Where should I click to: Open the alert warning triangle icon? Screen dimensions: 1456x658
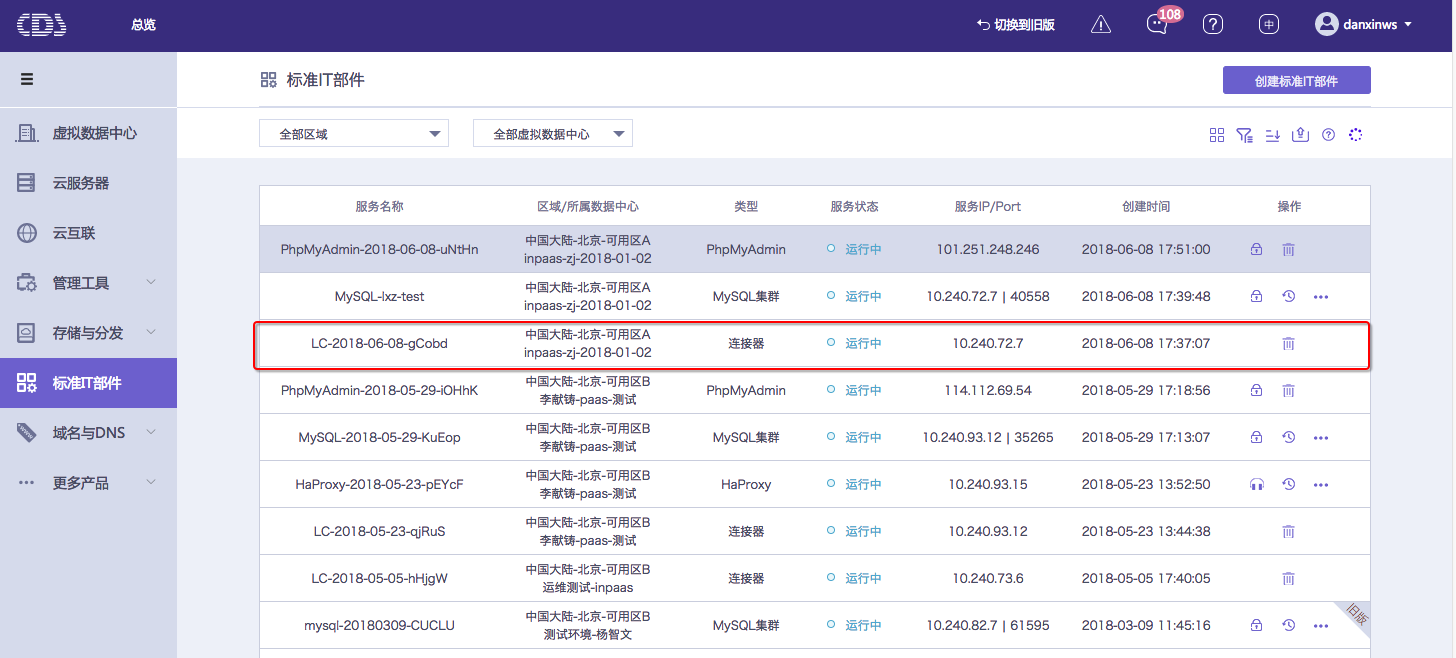click(1101, 25)
